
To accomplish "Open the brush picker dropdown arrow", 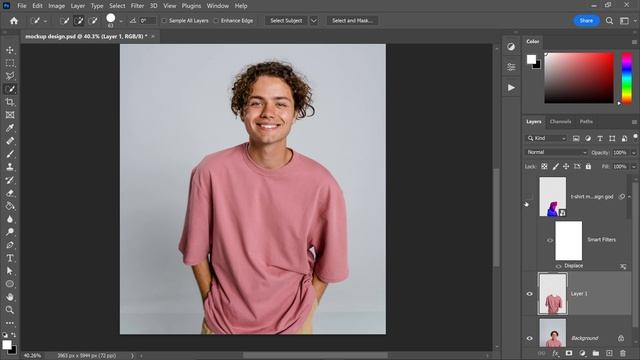I will 121,21.
